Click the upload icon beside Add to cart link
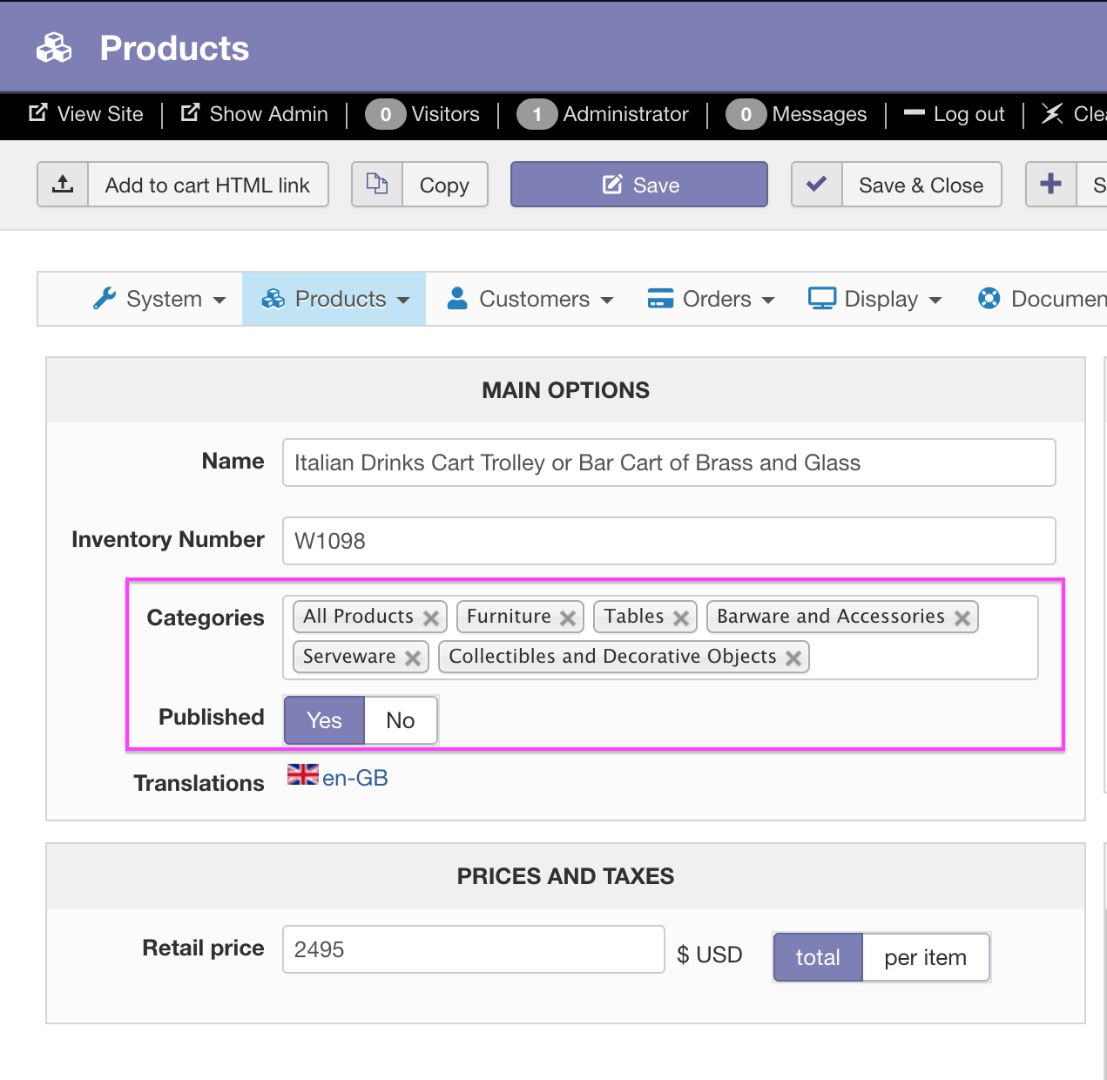 point(63,185)
